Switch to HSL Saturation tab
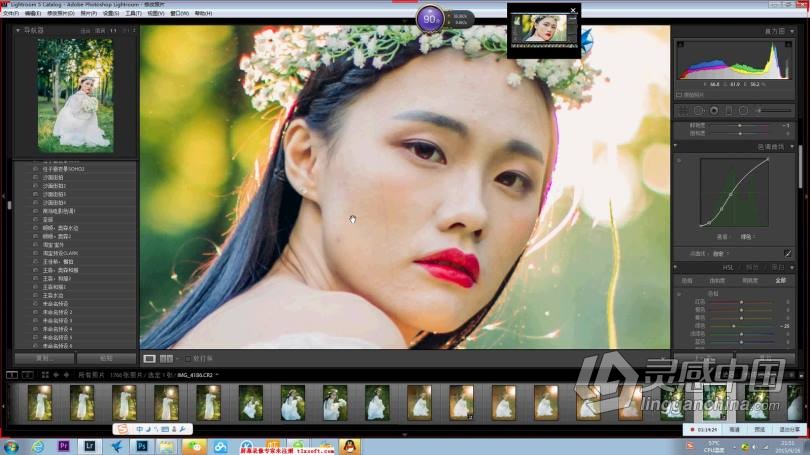This screenshot has height=455, width=810. [x=717, y=280]
